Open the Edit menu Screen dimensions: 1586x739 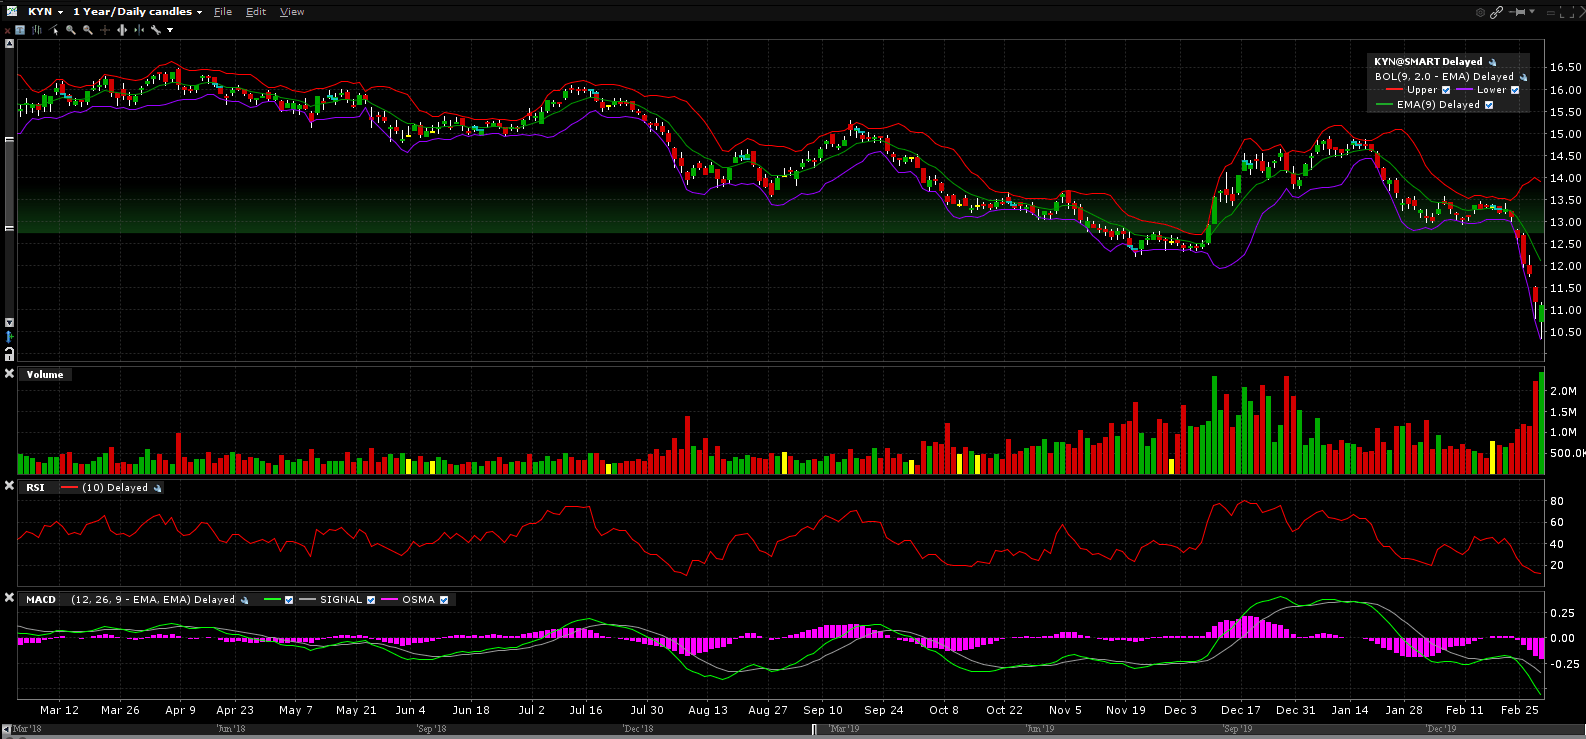pyautogui.click(x=256, y=12)
